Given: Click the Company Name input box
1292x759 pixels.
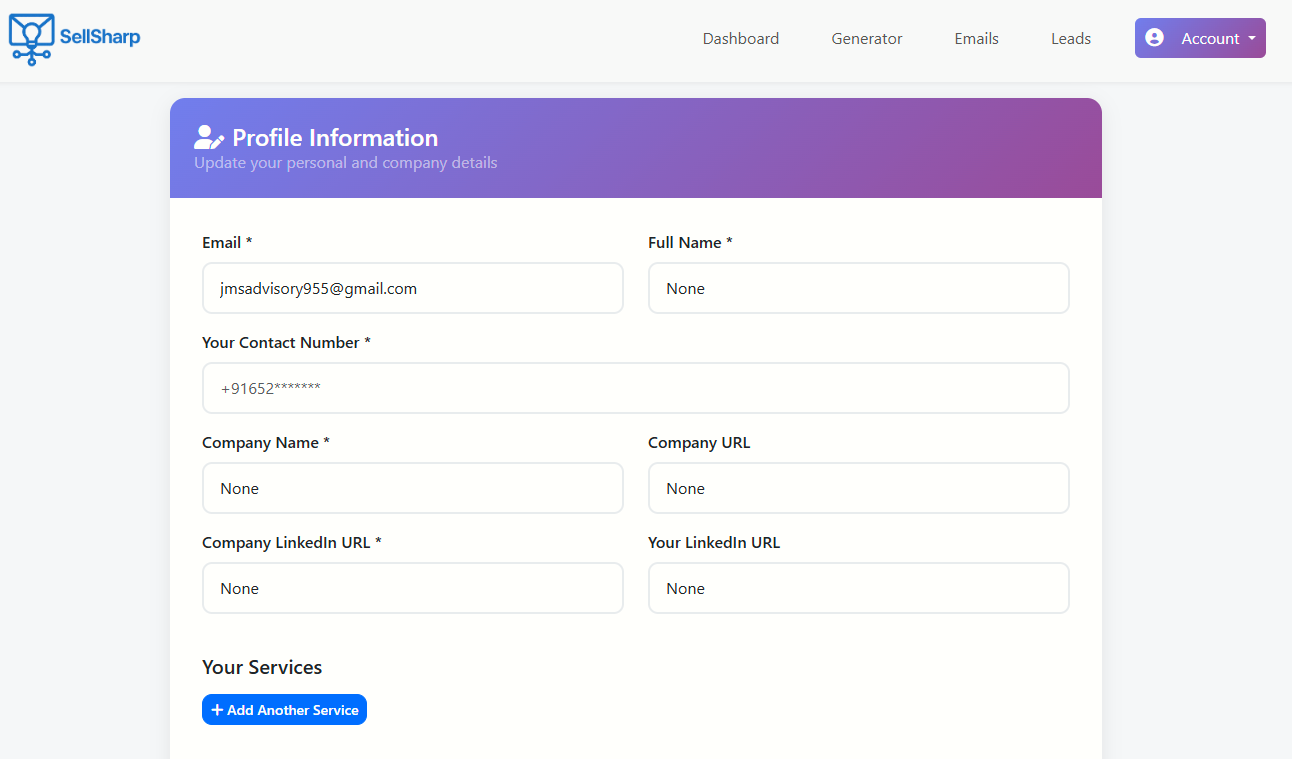Looking at the screenshot, I should [412, 488].
